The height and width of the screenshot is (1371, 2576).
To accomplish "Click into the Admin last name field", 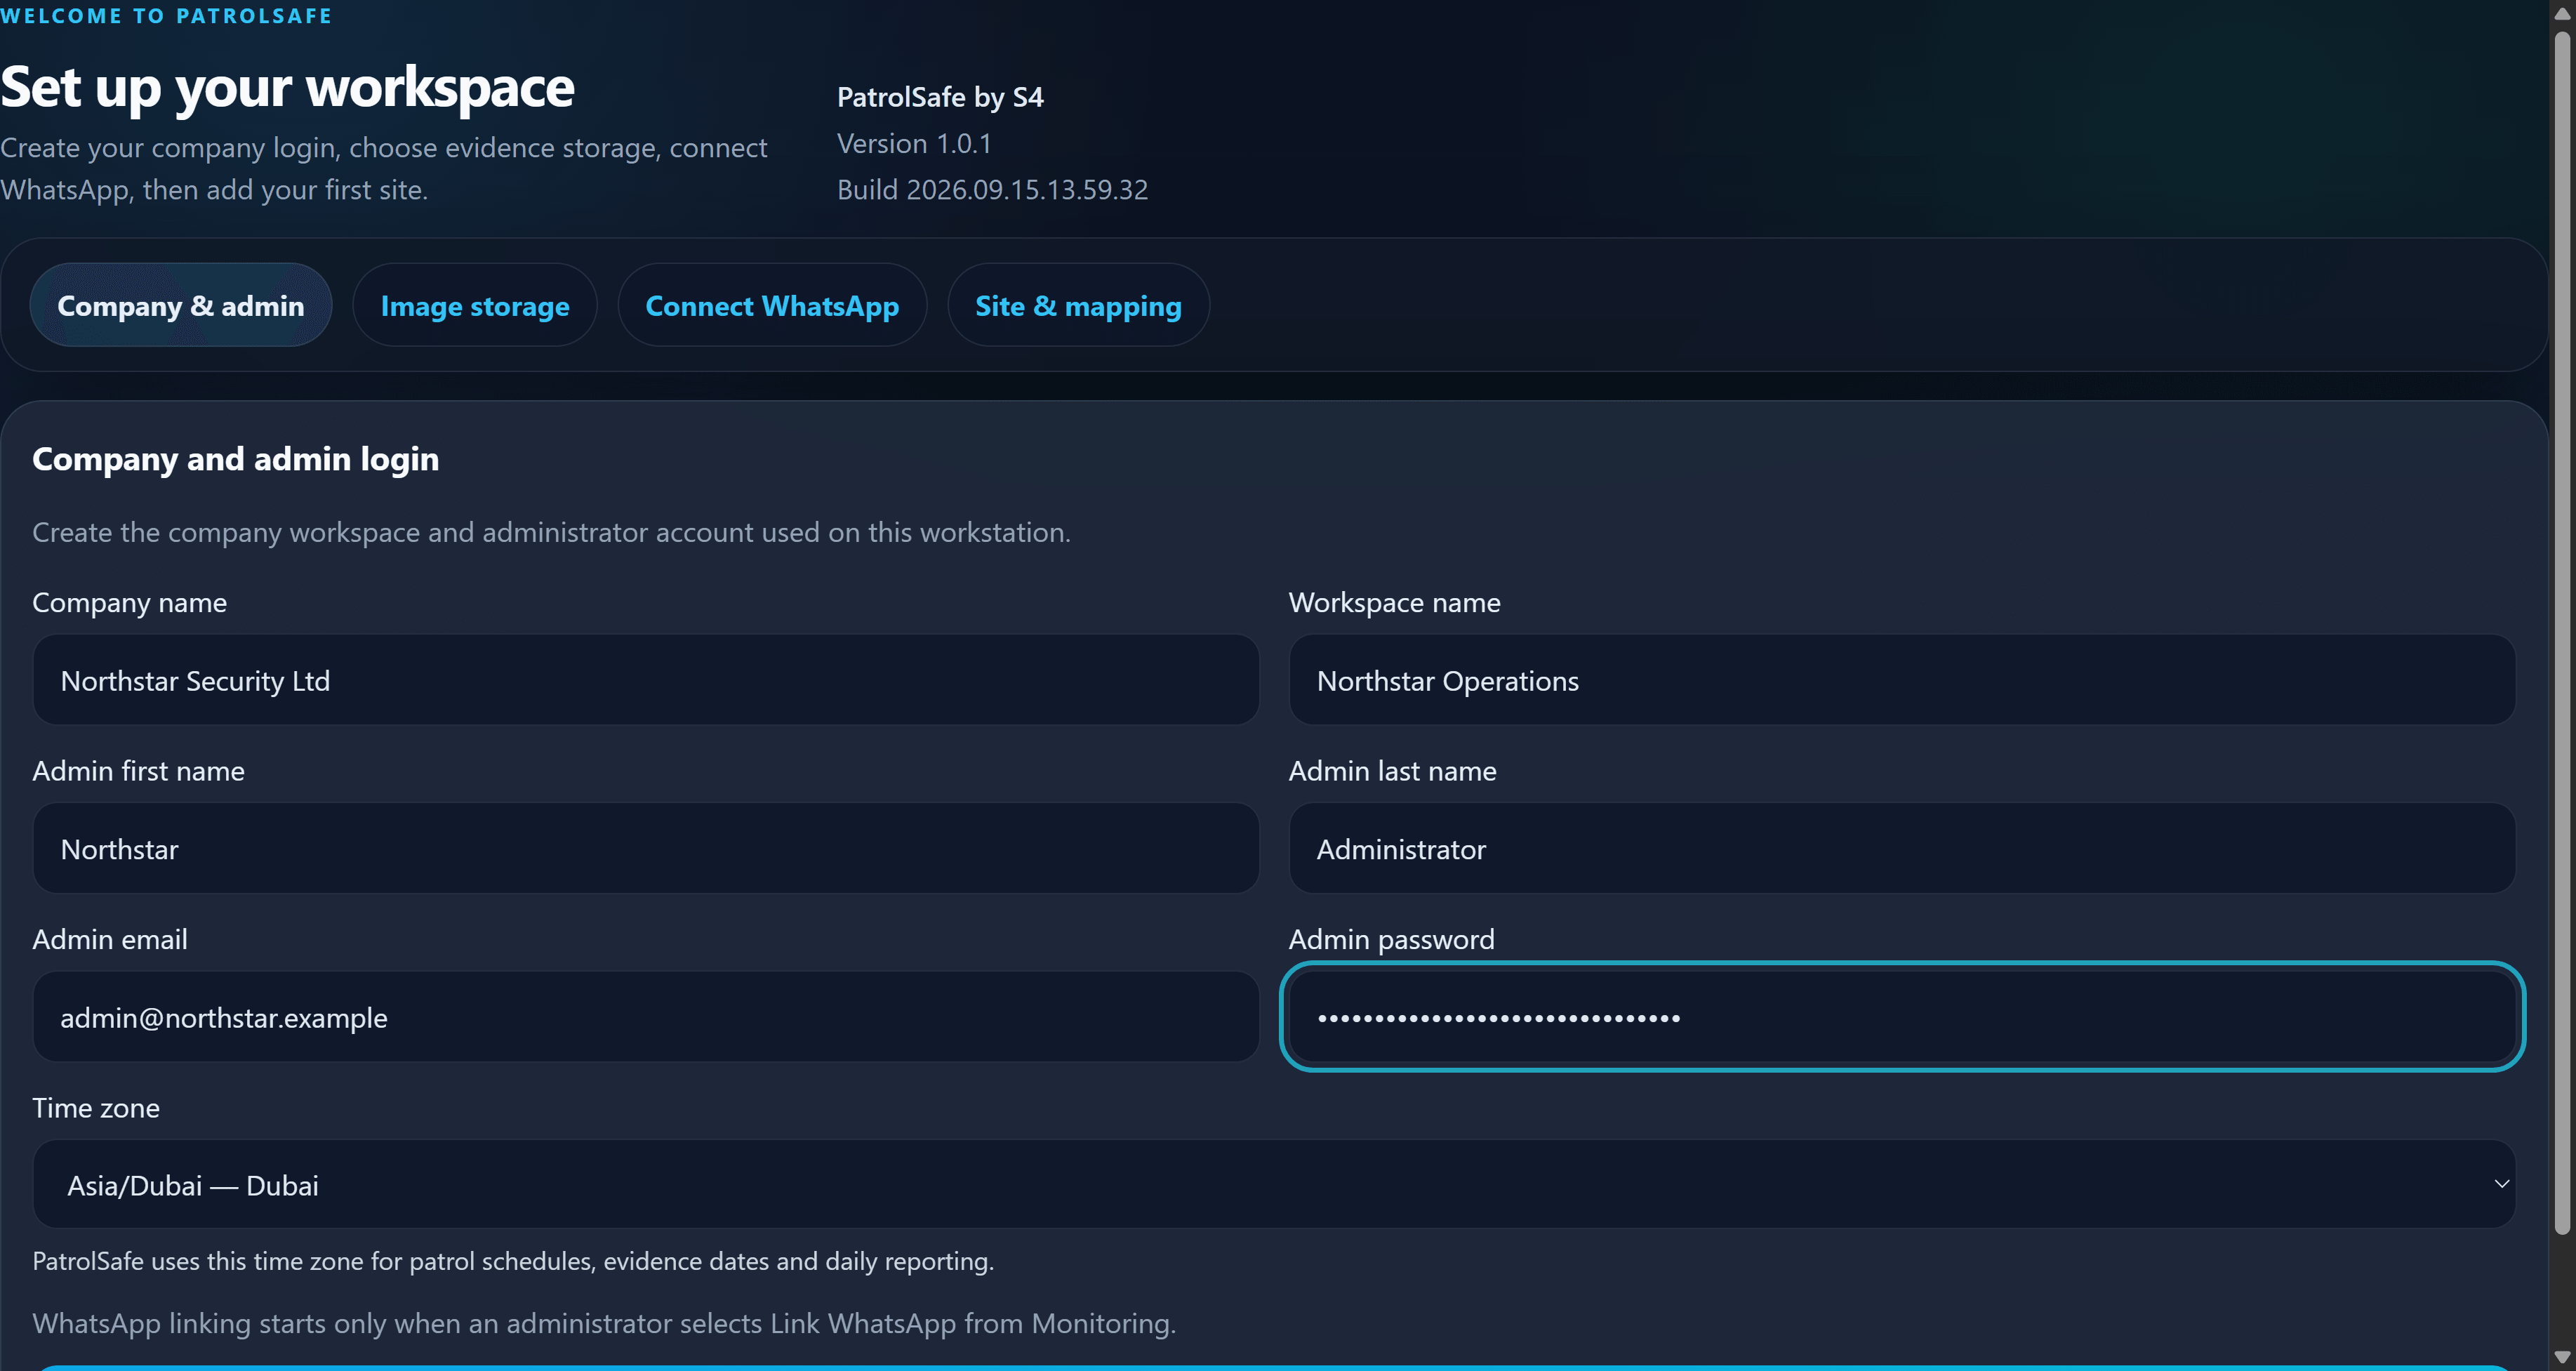I will [1902, 848].
